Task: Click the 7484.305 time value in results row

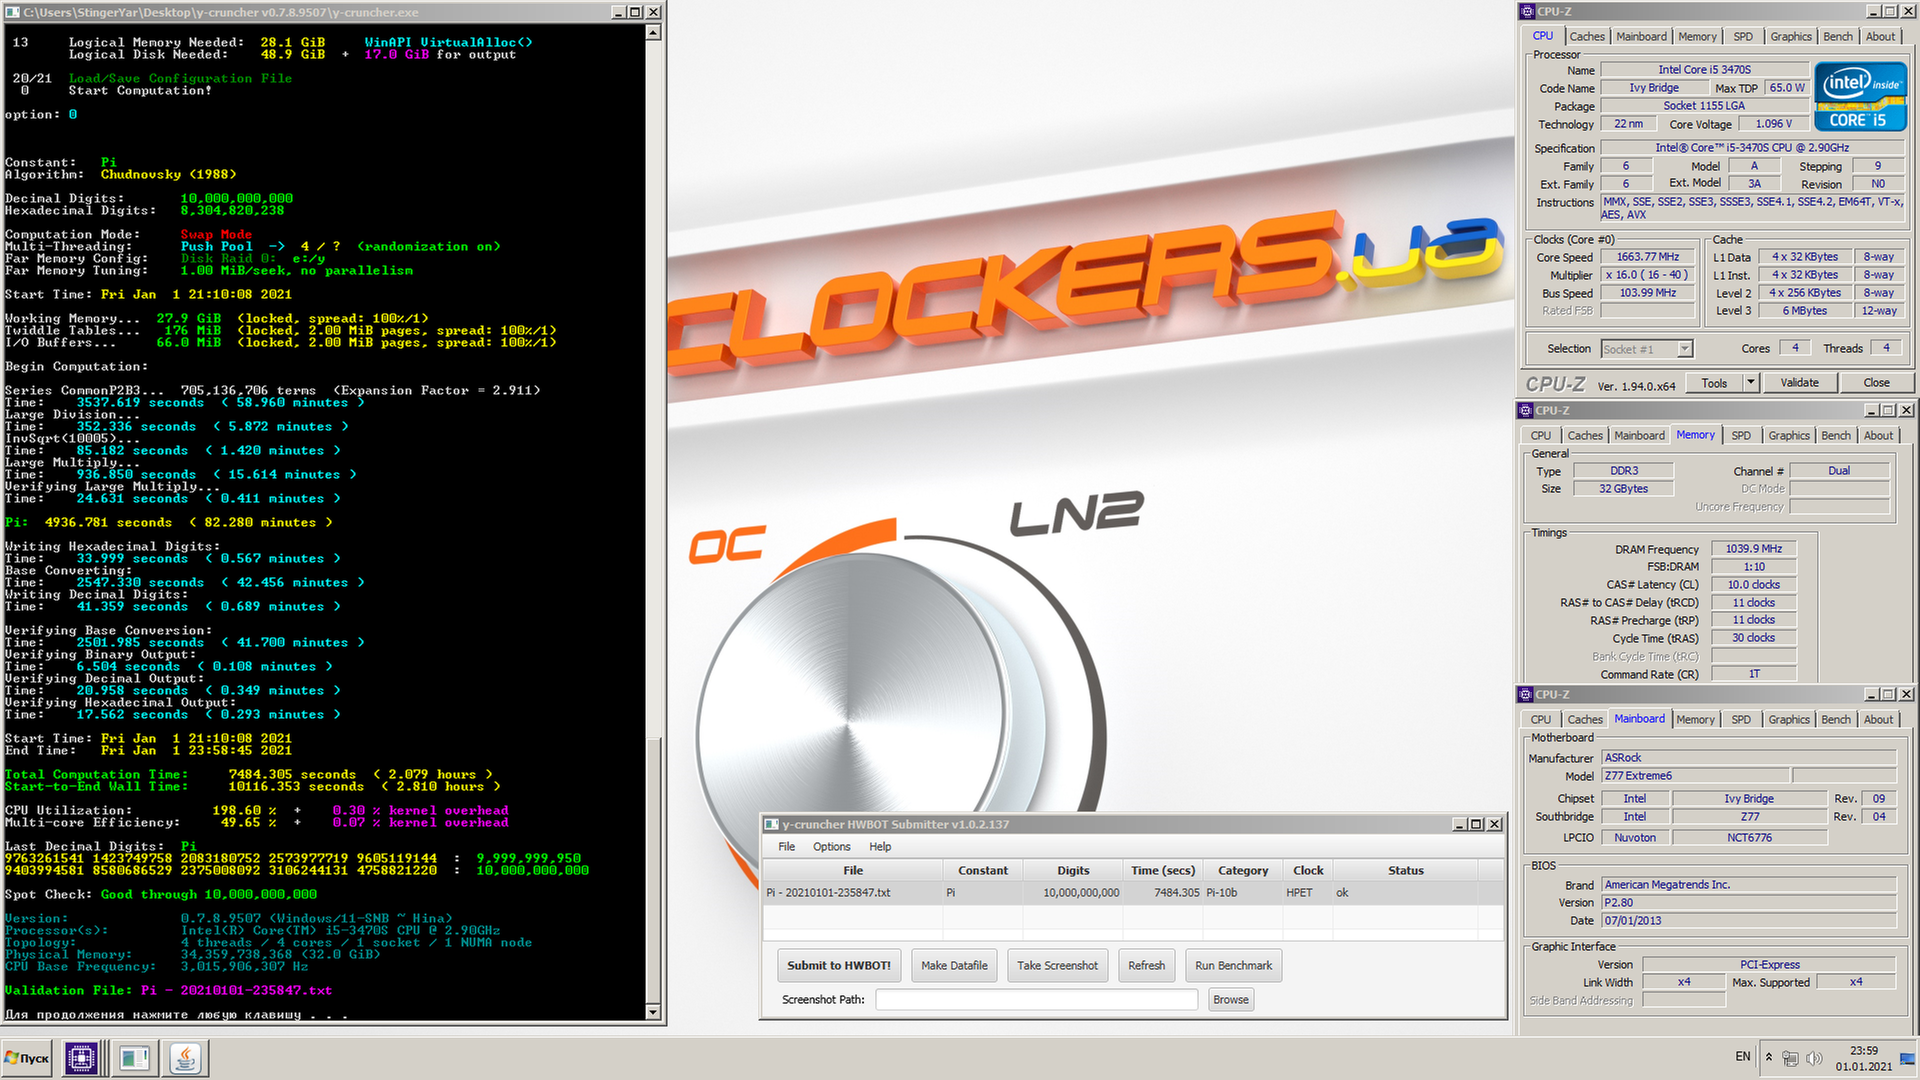Action: 1176,893
